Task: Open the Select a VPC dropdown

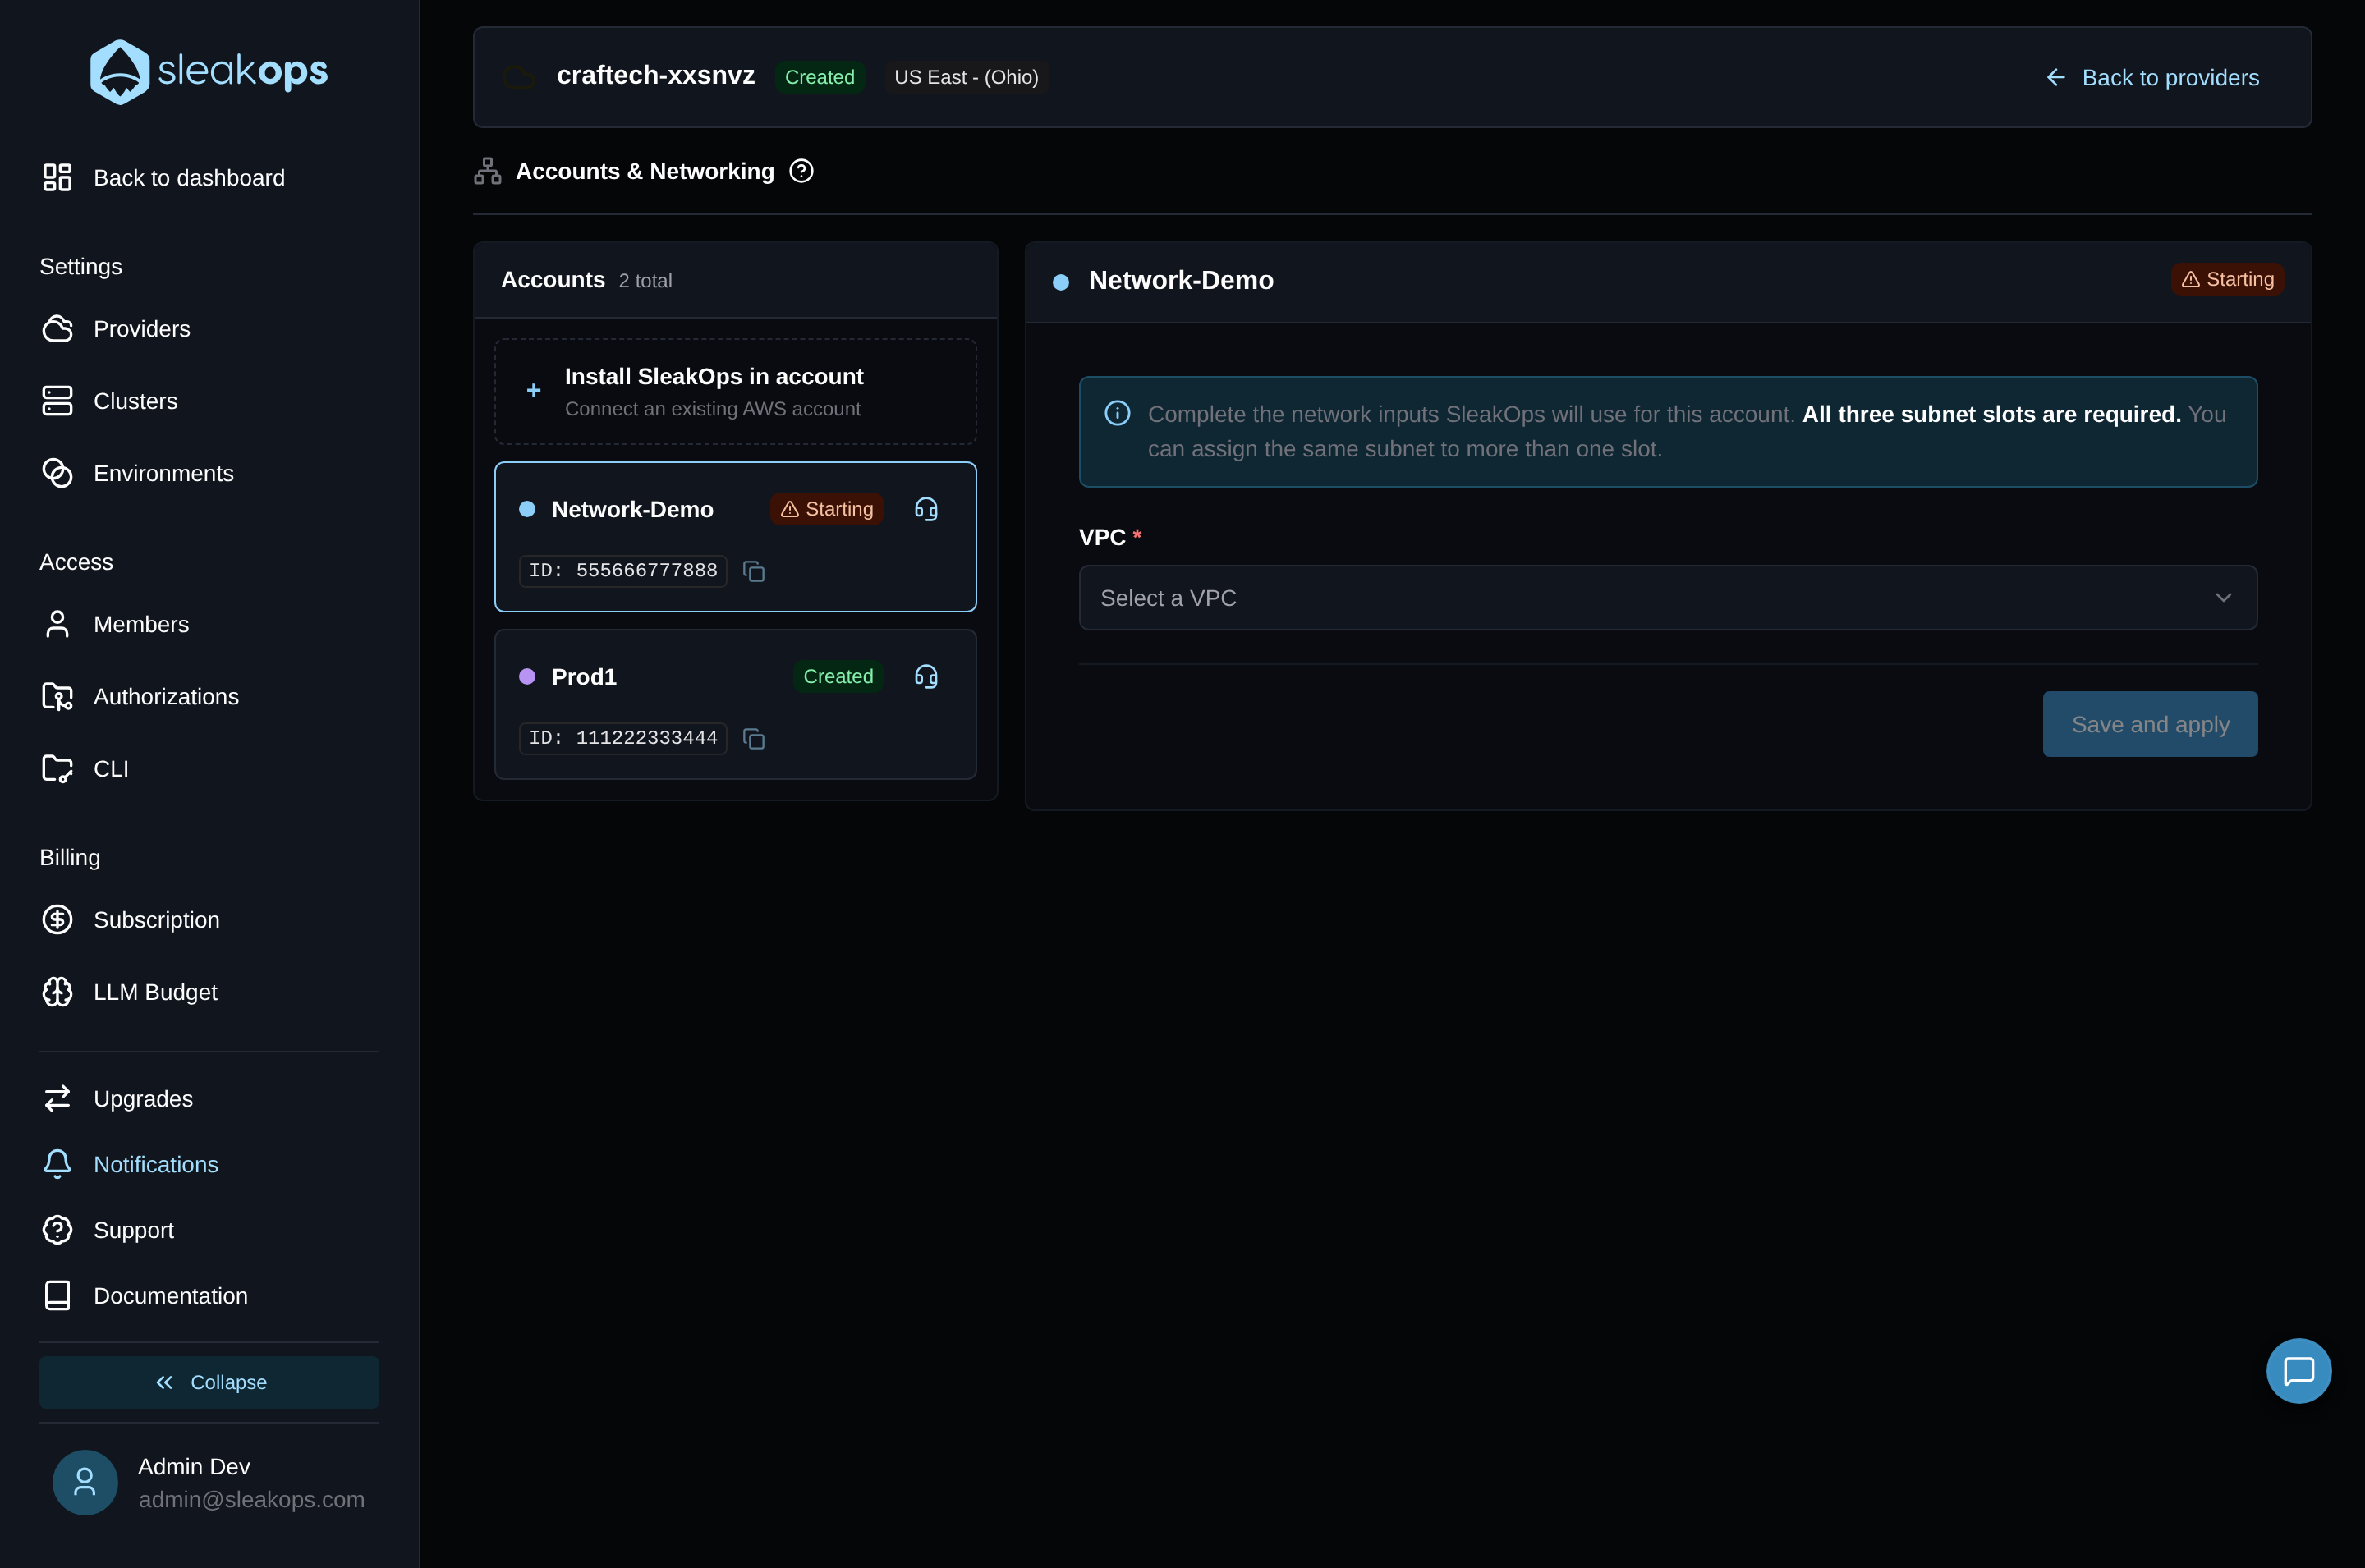Action: [x=1667, y=598]
